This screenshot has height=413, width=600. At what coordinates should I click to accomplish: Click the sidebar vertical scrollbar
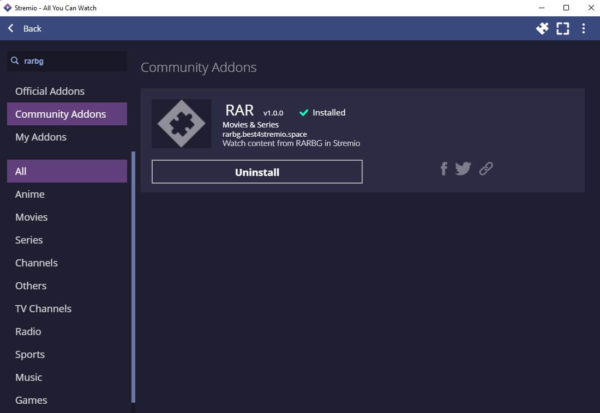click(x=133, y=277)
